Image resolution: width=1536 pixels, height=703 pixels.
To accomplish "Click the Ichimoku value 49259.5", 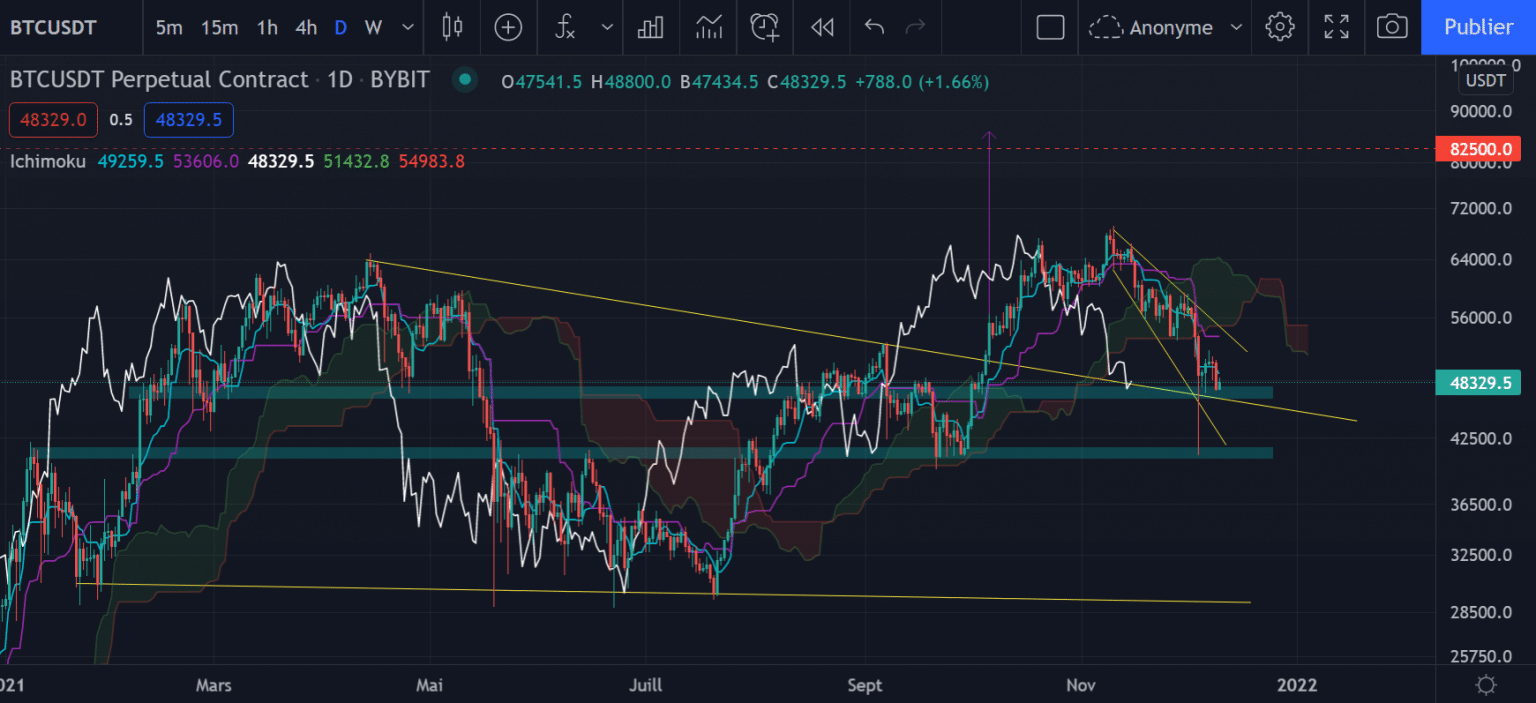I will 130,160.
